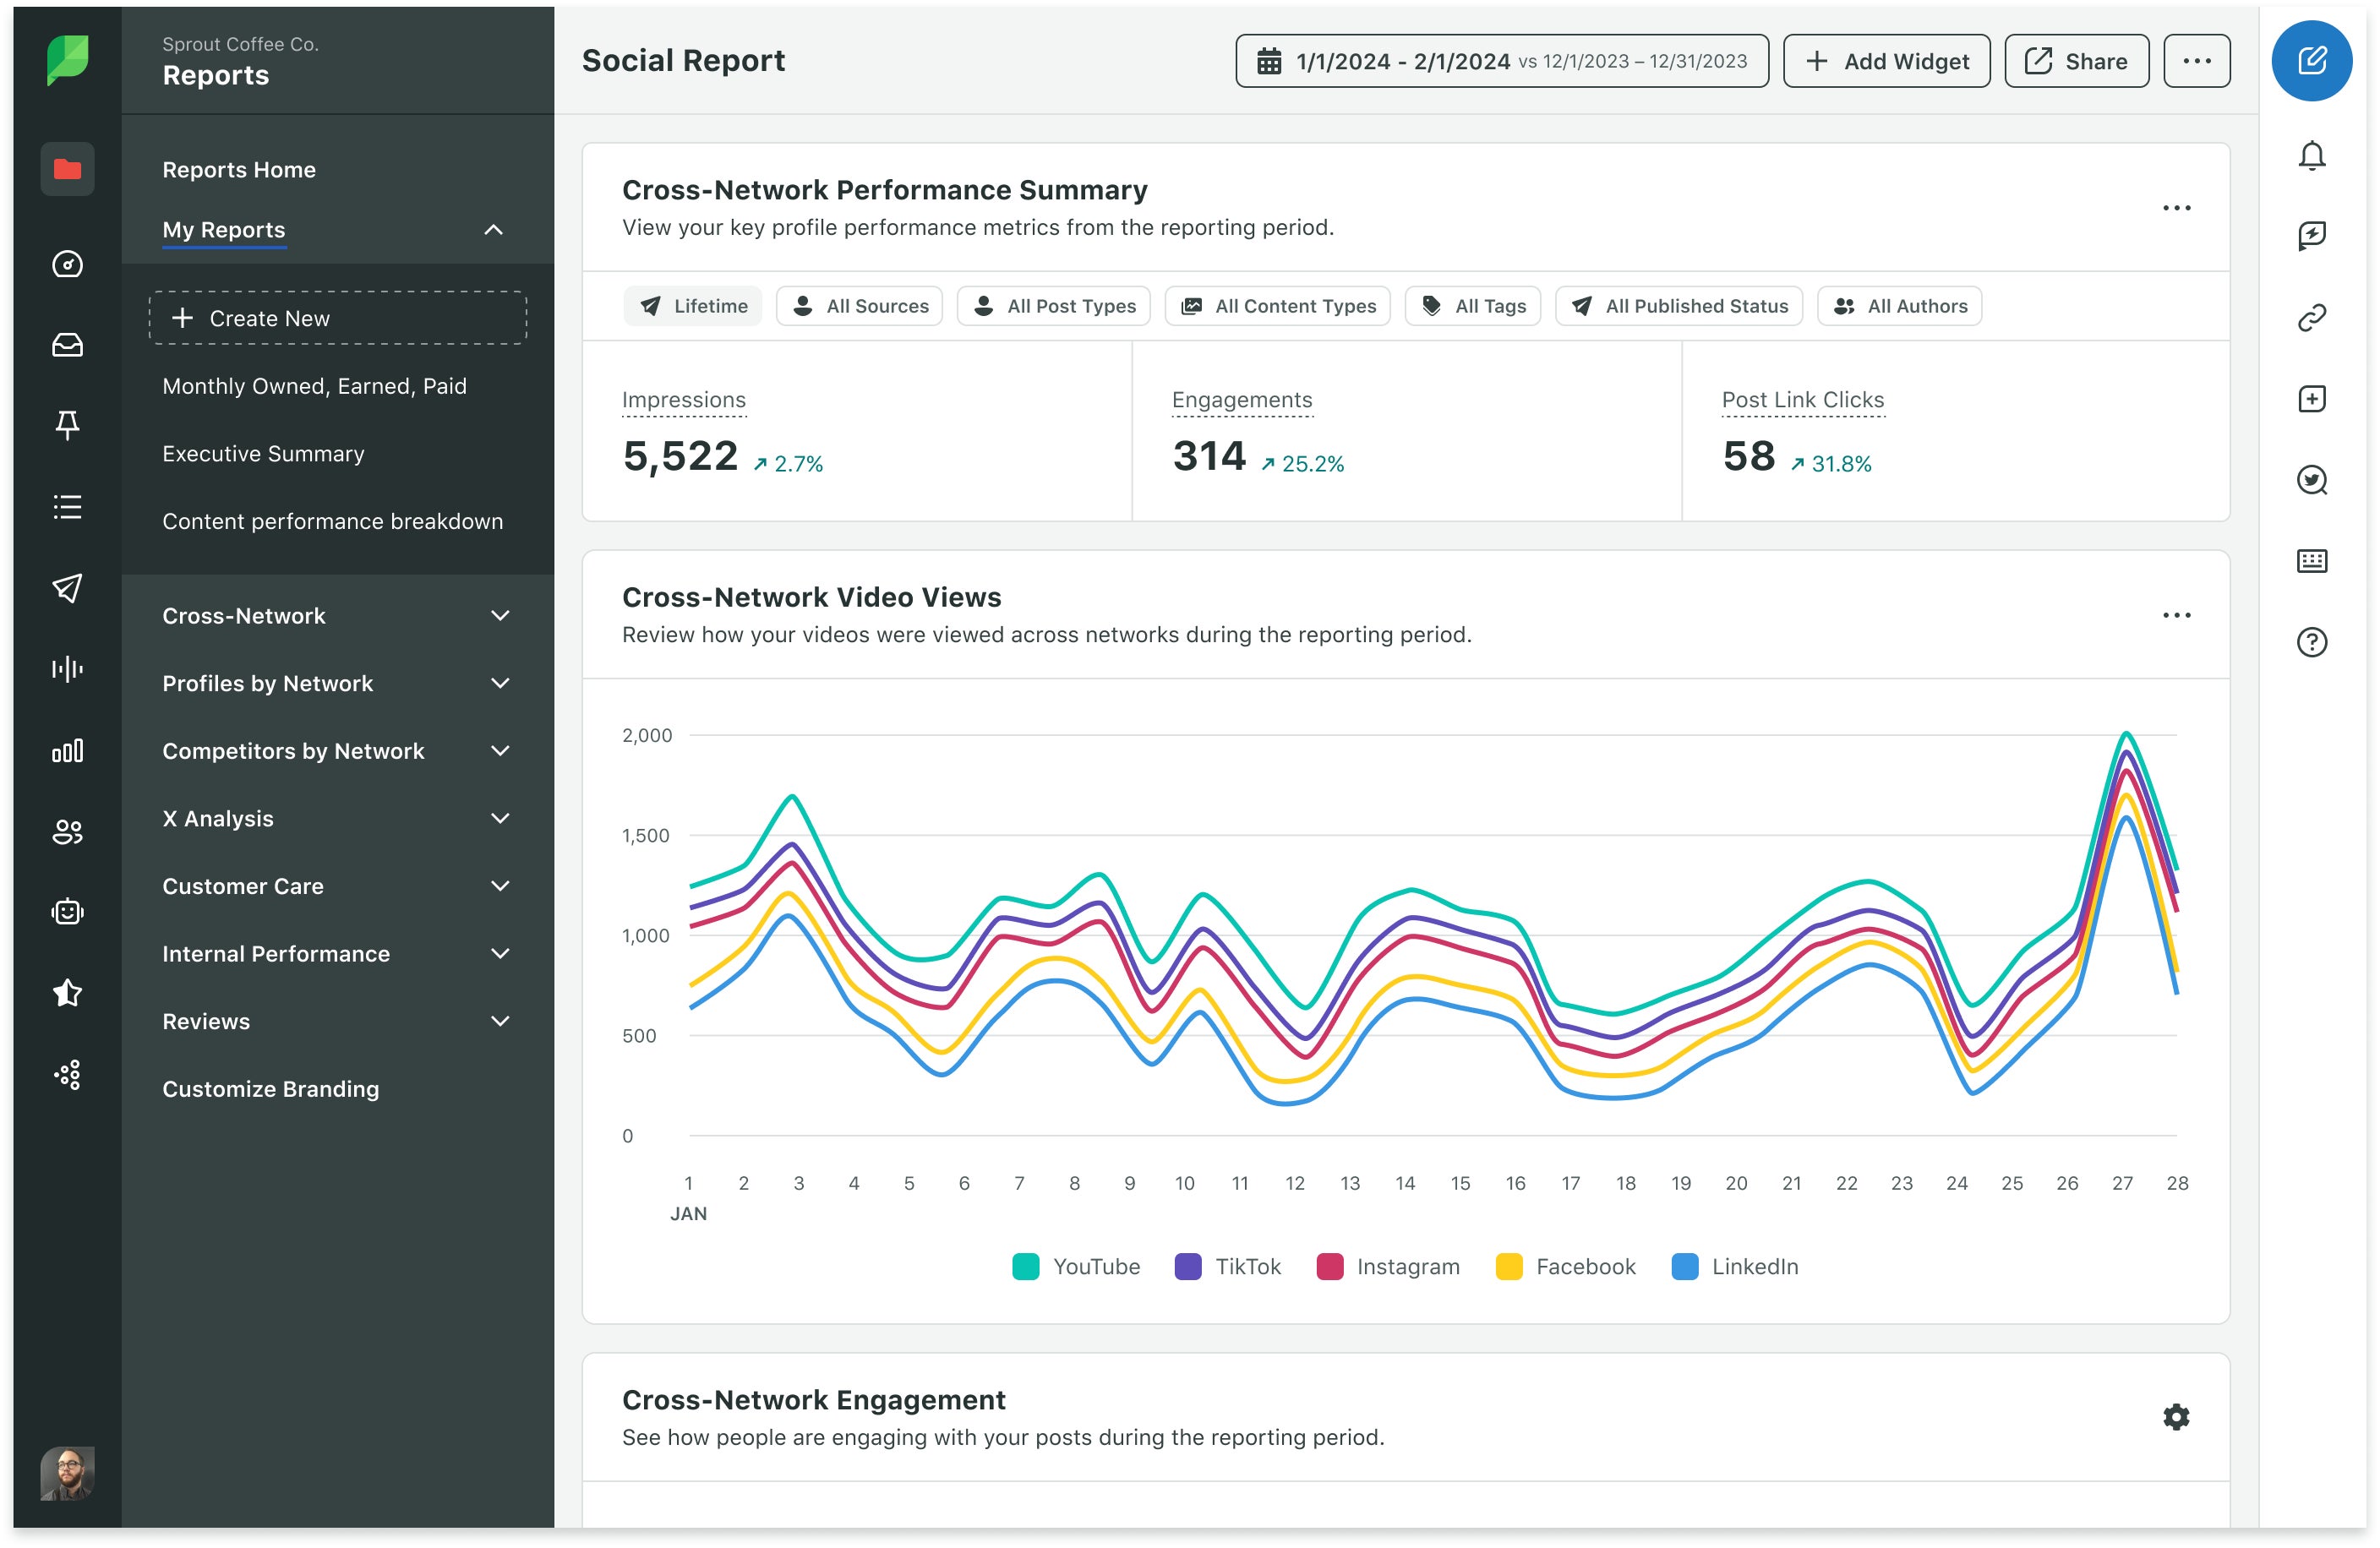Viewport: 2380px width, 1548px height.
Task: Open the All Sources filter
Action: 859,306
